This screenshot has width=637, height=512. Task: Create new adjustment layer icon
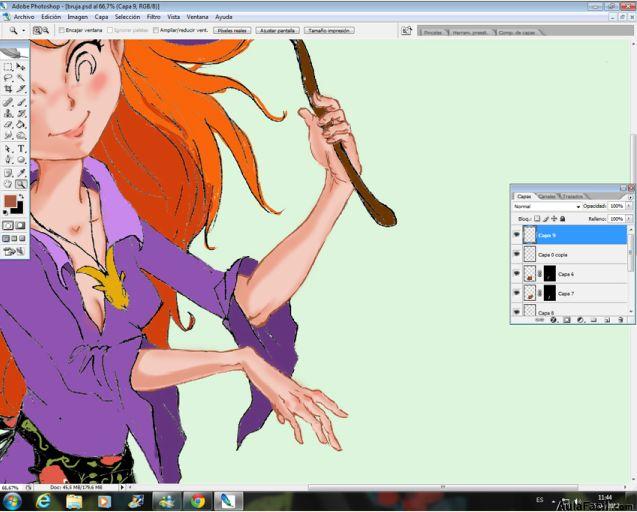581,320
